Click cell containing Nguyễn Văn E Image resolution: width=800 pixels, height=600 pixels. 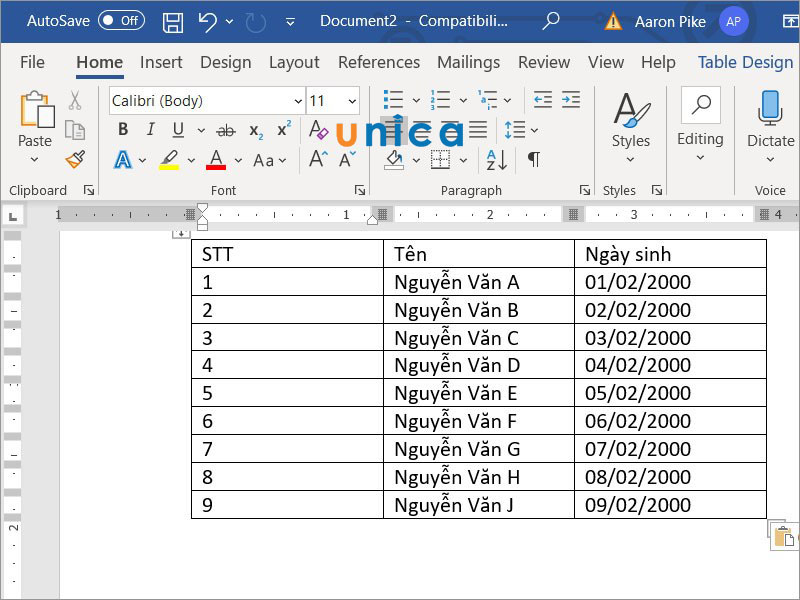click(479, 393)
